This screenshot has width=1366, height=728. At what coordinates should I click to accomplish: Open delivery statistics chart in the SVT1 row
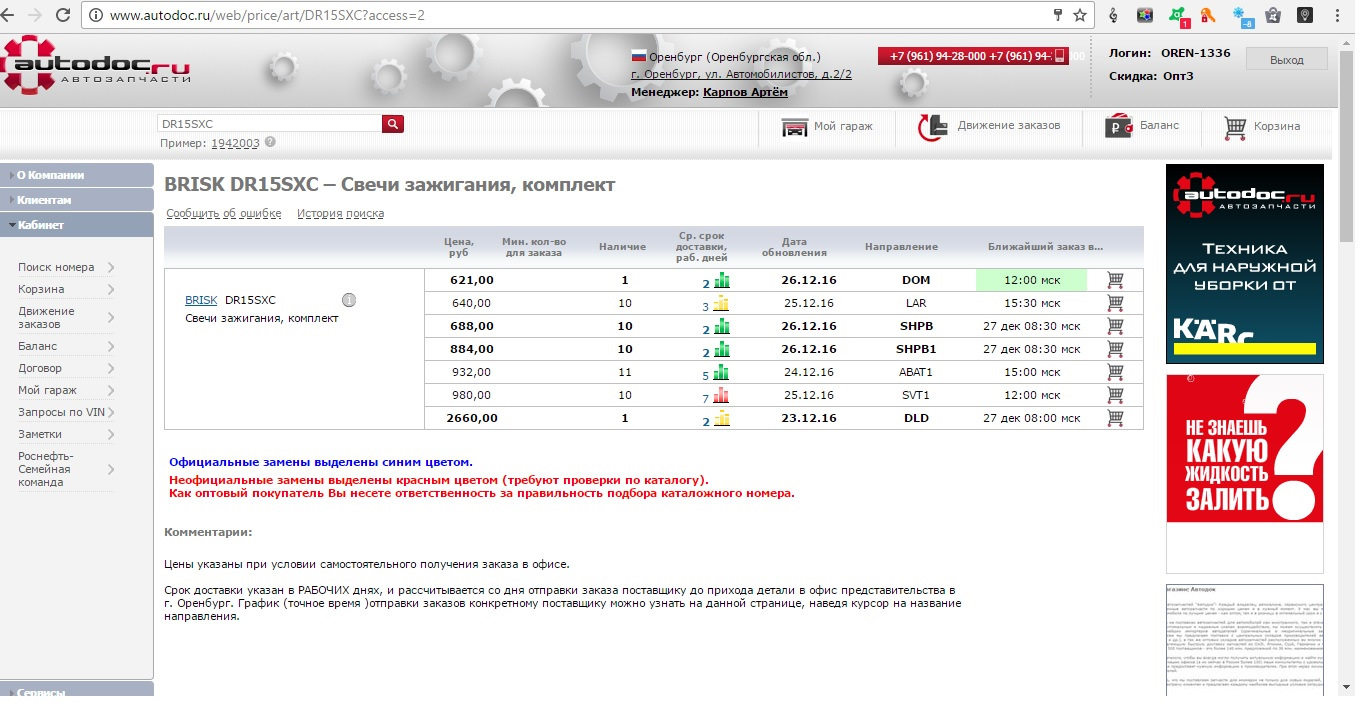click(721, 396)
